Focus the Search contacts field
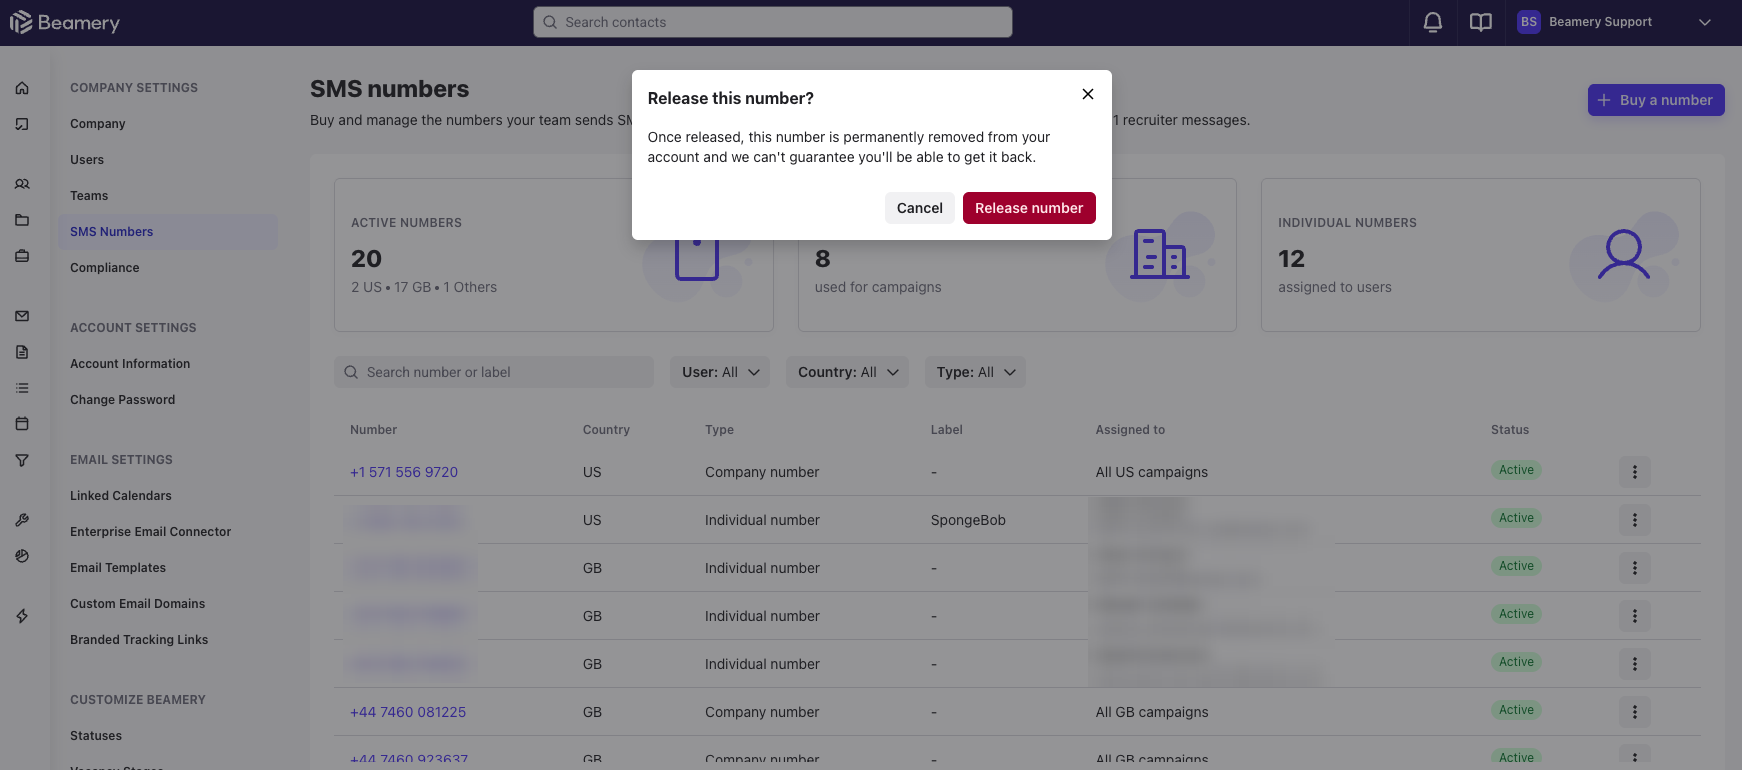The width and height of the screenshot is (1742, 770). click(773, 22)
